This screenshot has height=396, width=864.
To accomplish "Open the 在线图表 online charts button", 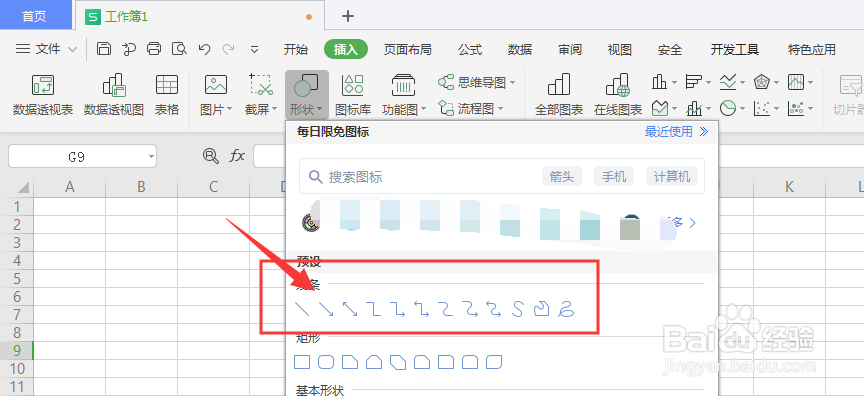I will [618, 95].
